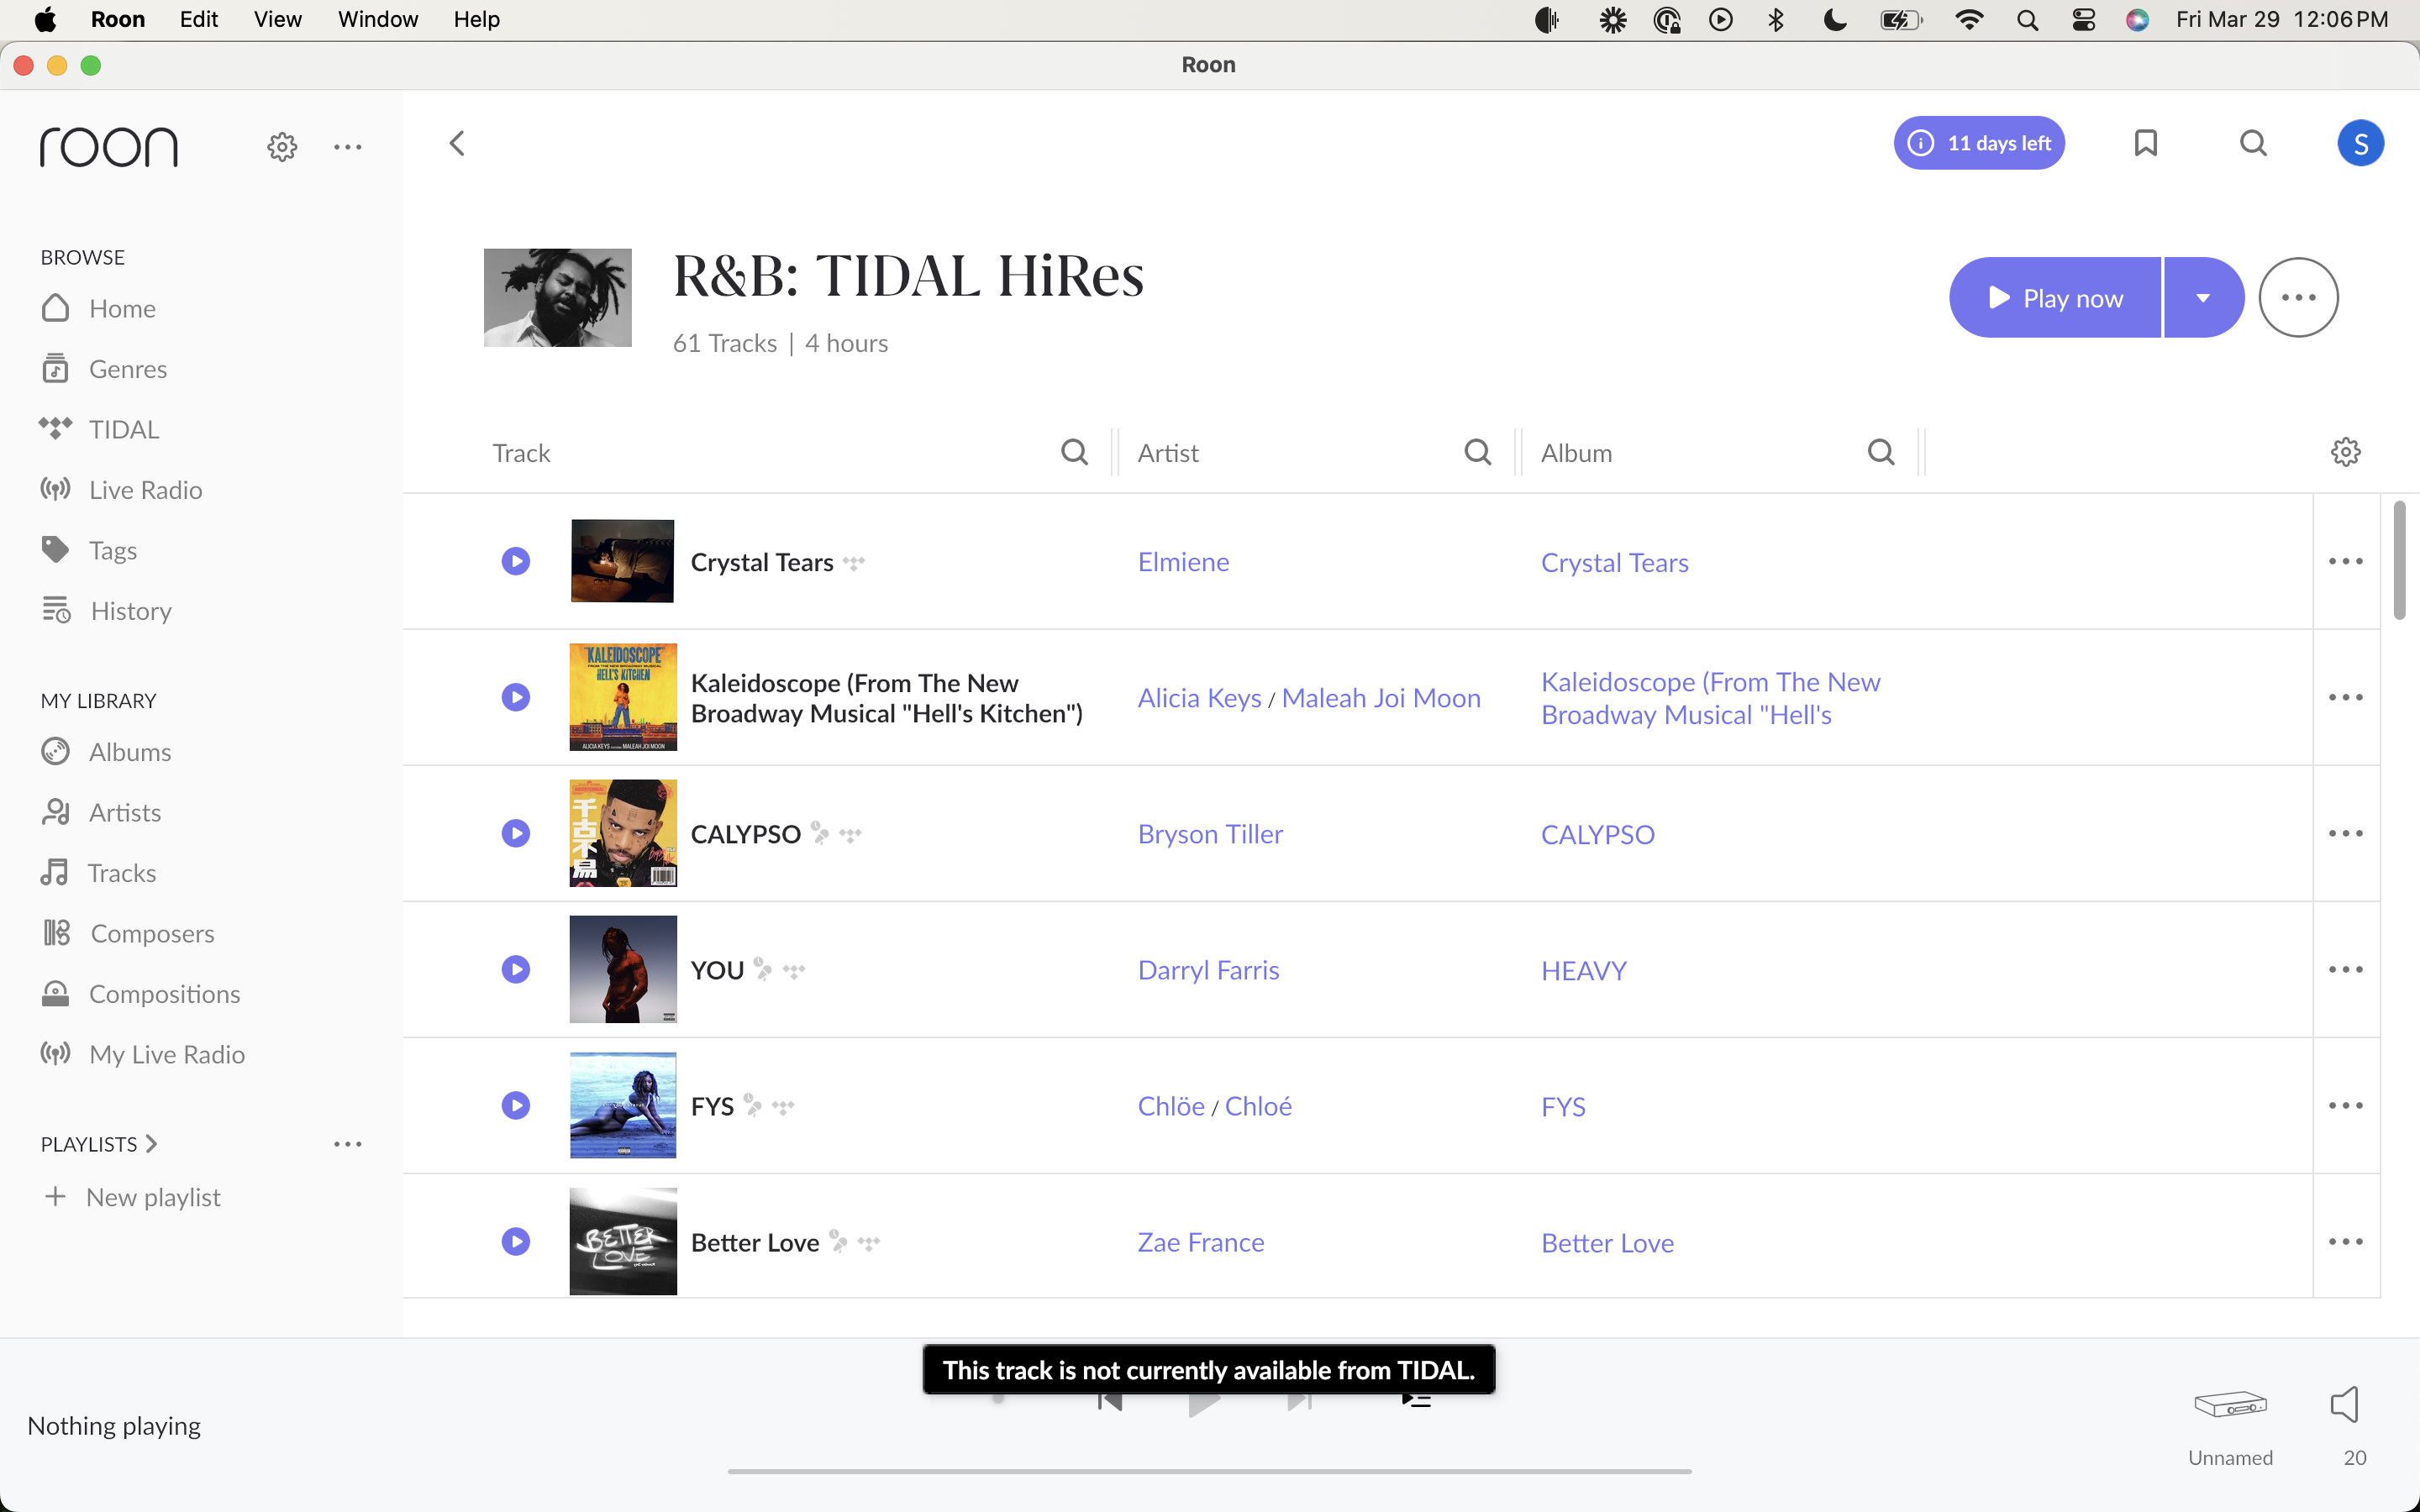Open Tracks in My Library
Image resolution: width=2420 pixels, height=1512 pixels.
[98, 873]
